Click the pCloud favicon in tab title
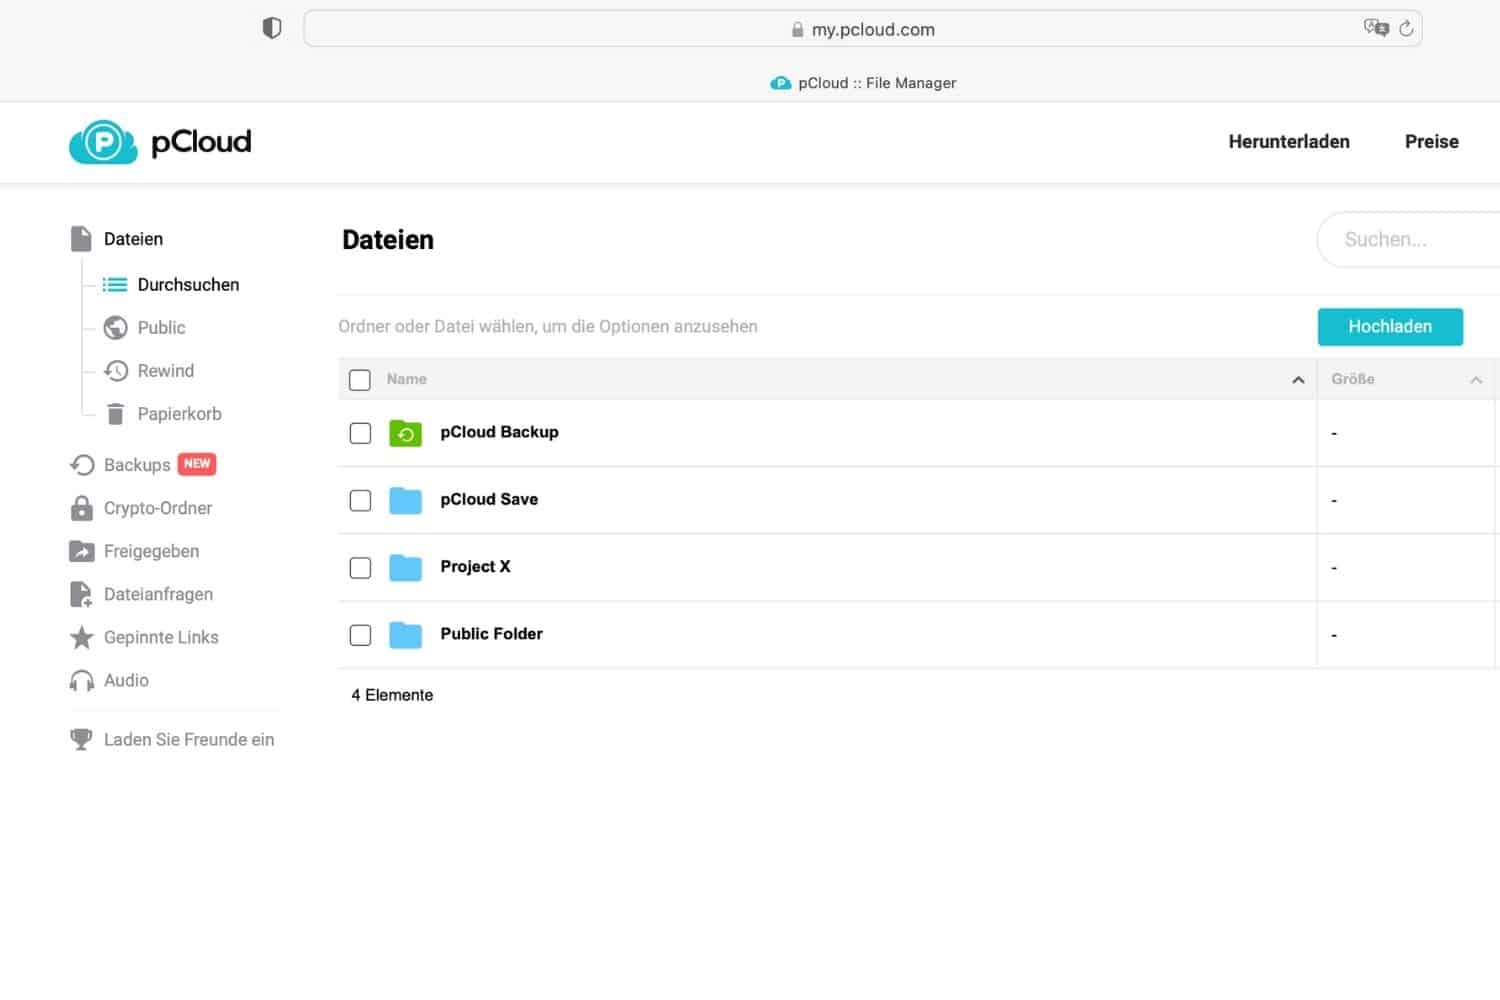The width and height of the screenshot is (1500, 1000). pyautogui.click(x=781, y=83)
